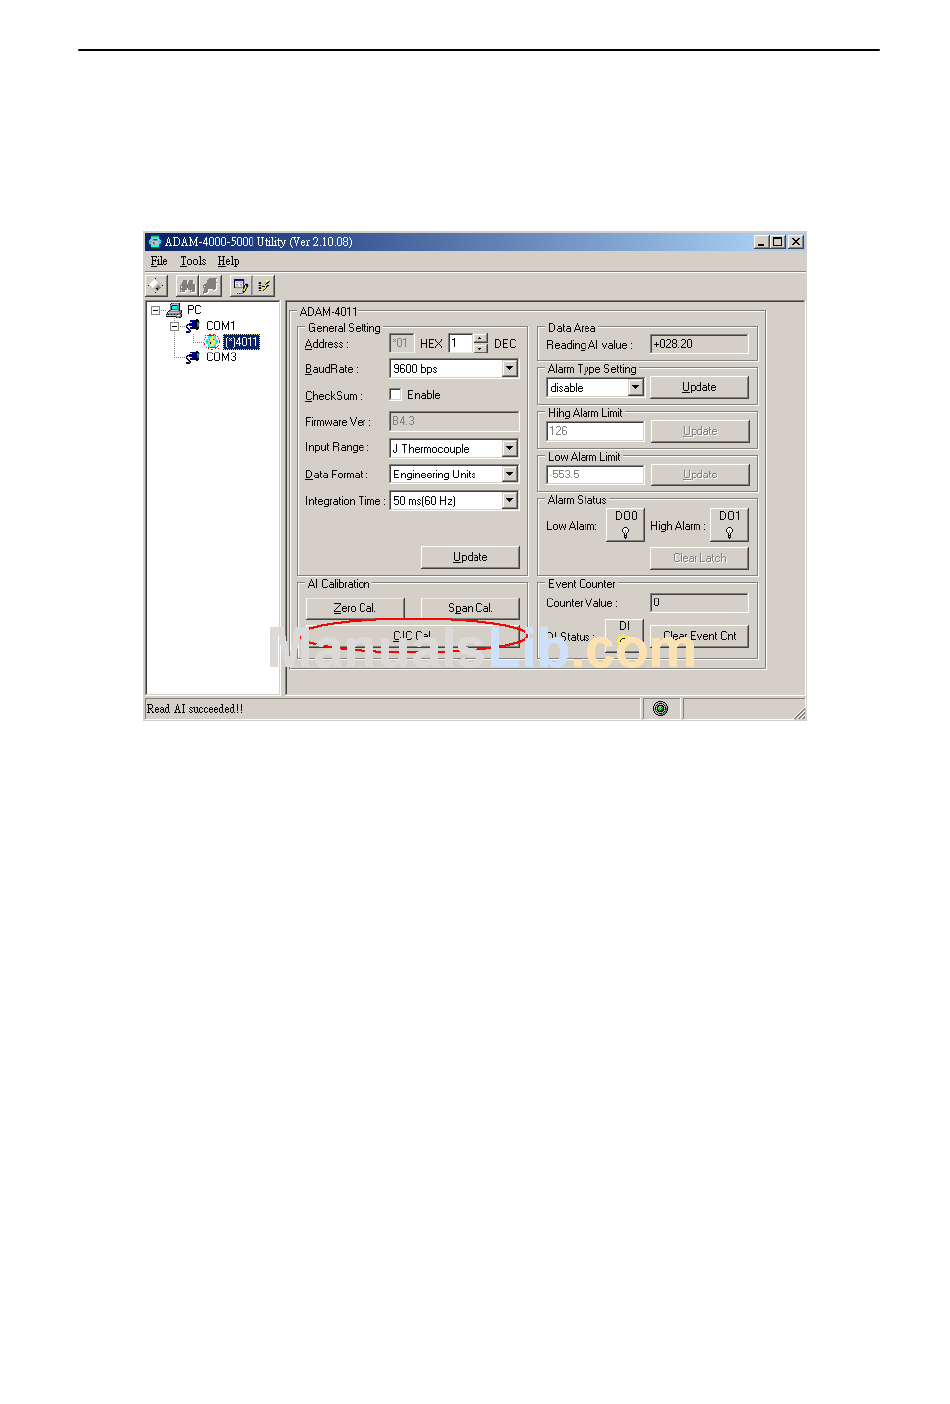Click the binoculars search toolbar icon
Image resolution: width=950 pixels, height=1404 pixels.
(187, 286)
